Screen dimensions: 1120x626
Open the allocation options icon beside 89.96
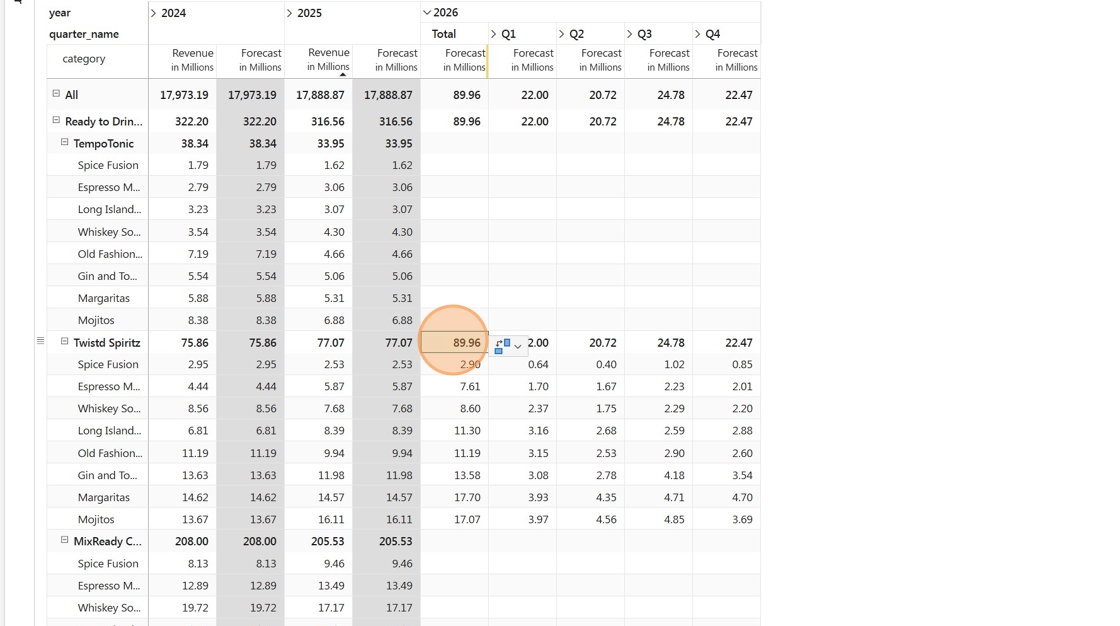503,346
